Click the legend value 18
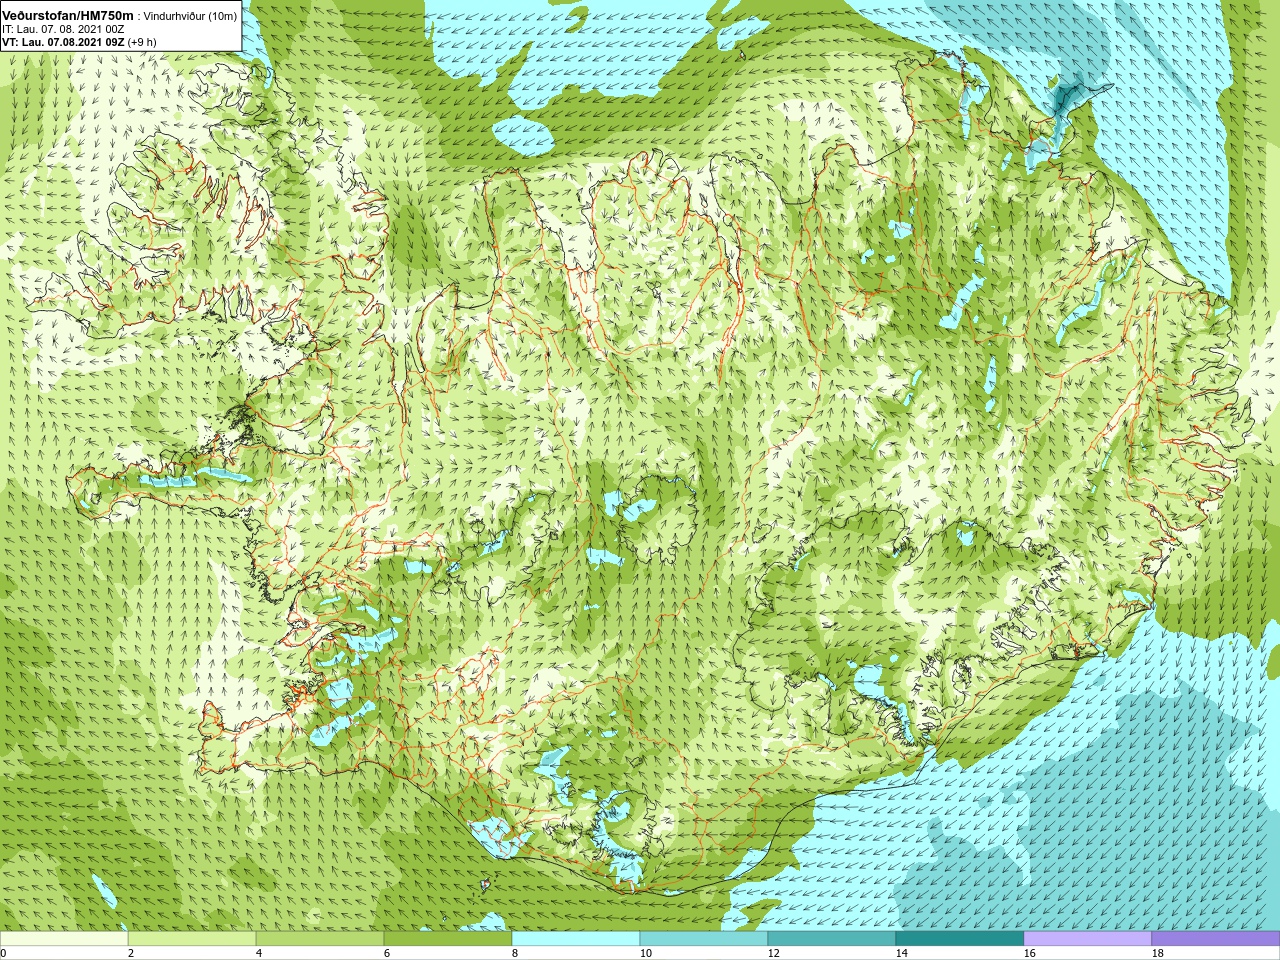The height and width of the screenshot is (960, 1280). coord(1158,953)
